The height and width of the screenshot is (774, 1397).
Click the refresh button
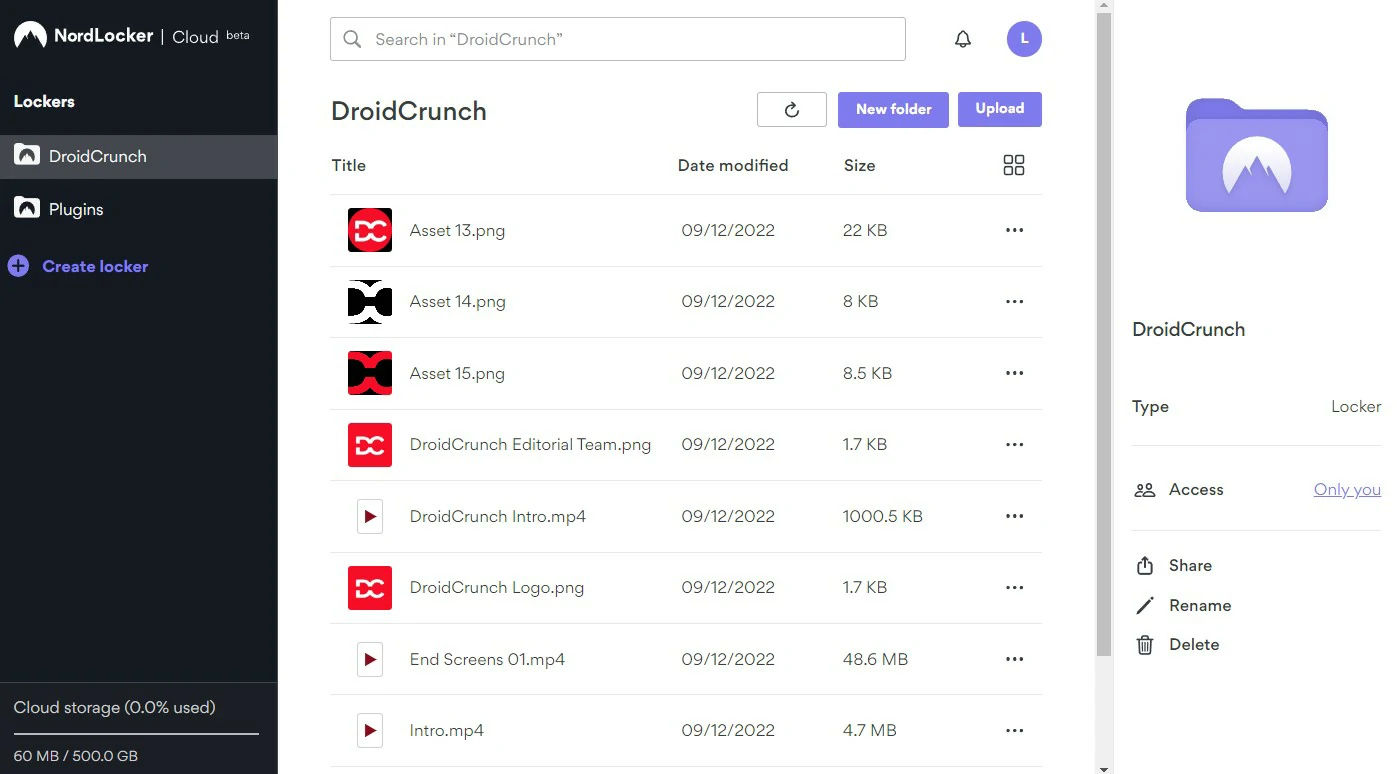tap(792, 109)
